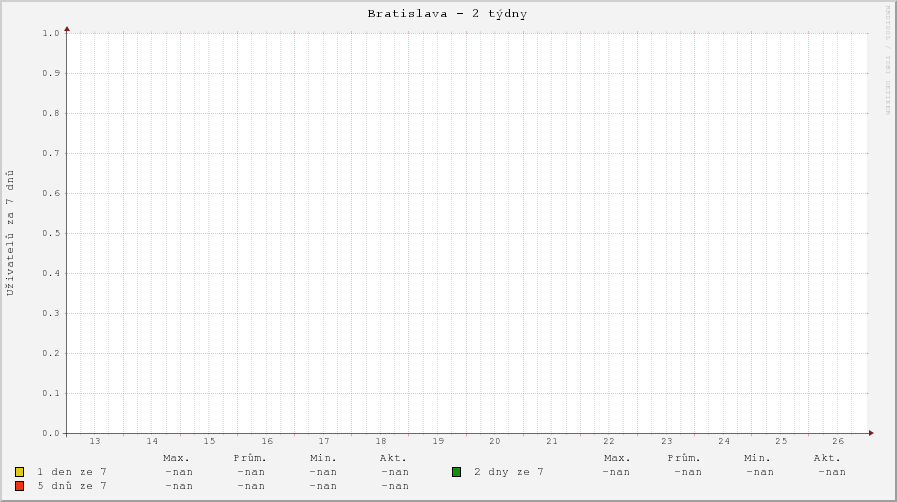Select the legend text 2 dny ze 7
897x502 pixels.
[x=509, y=472]
